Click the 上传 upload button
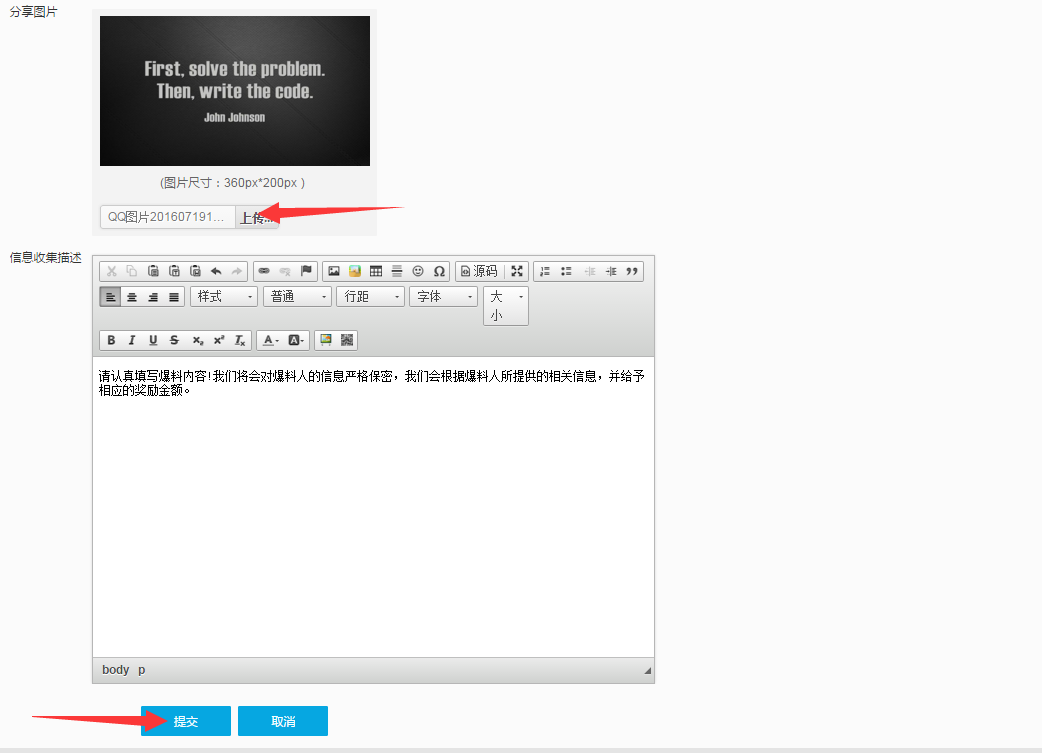Screen dimensions: 1042x753 click(x=257, y=217)
